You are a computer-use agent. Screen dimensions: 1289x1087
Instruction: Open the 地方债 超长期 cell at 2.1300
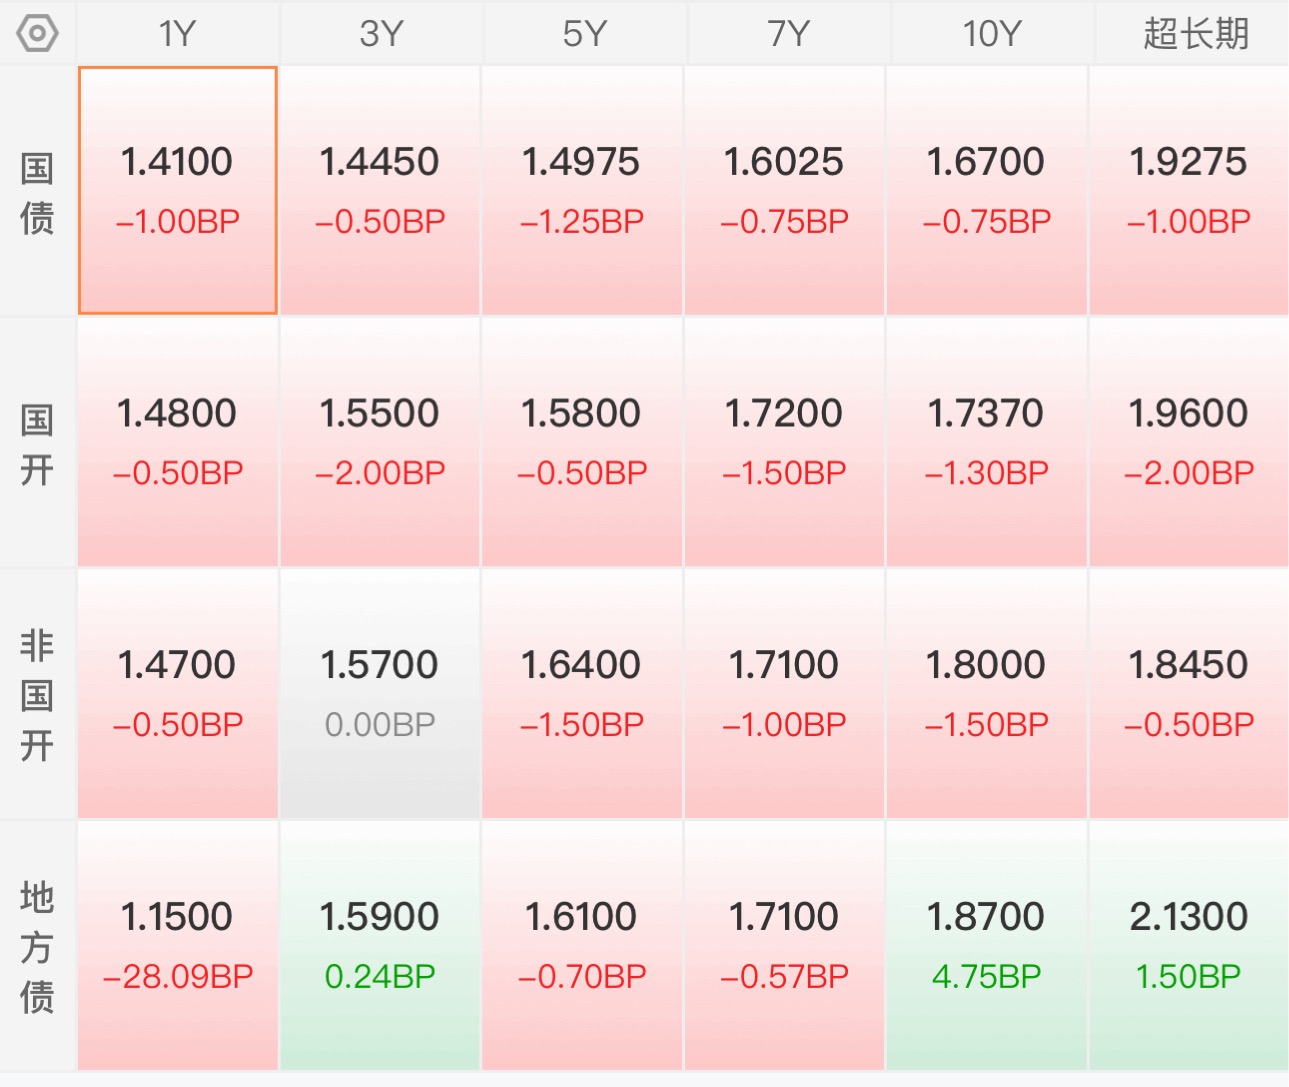[x=1189, y=946]
